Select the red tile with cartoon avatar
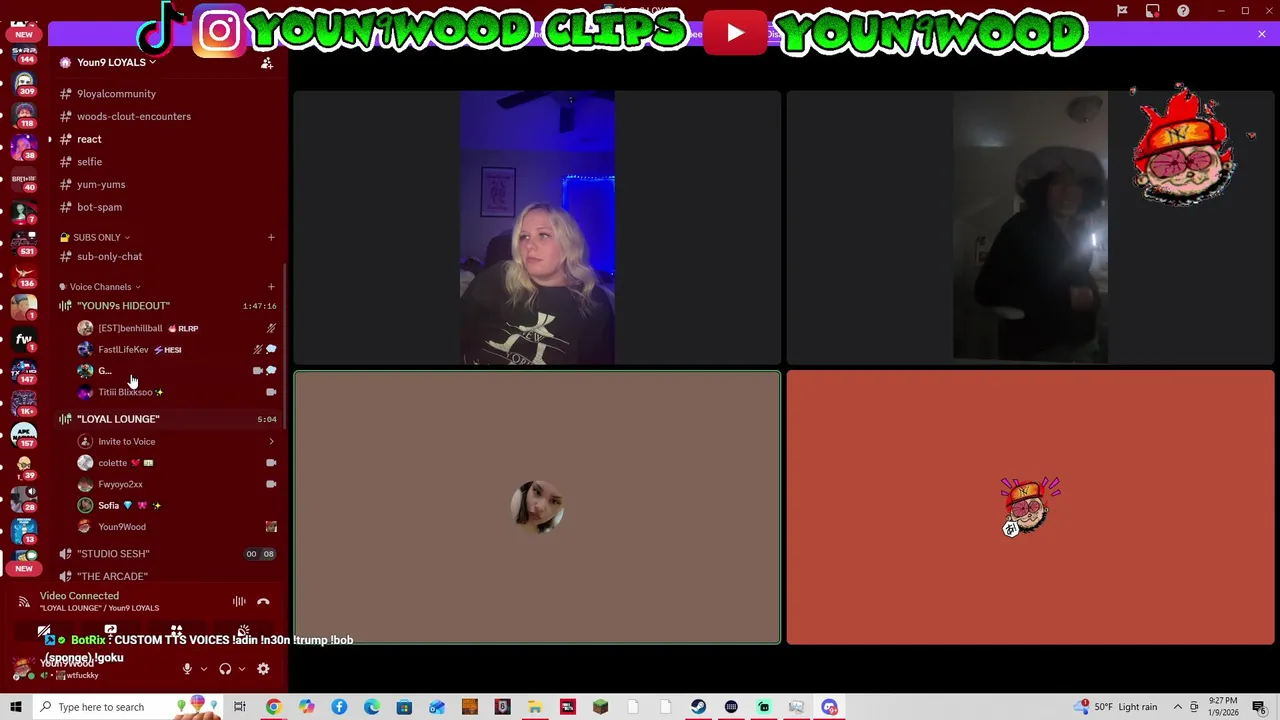 coord(1030,508)
